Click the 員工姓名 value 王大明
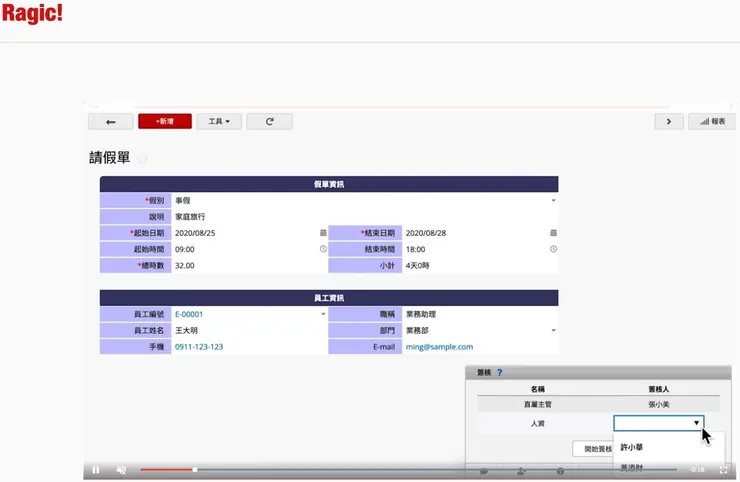The height and width of the screenshot is (482, 740). [x=186, y=330]
